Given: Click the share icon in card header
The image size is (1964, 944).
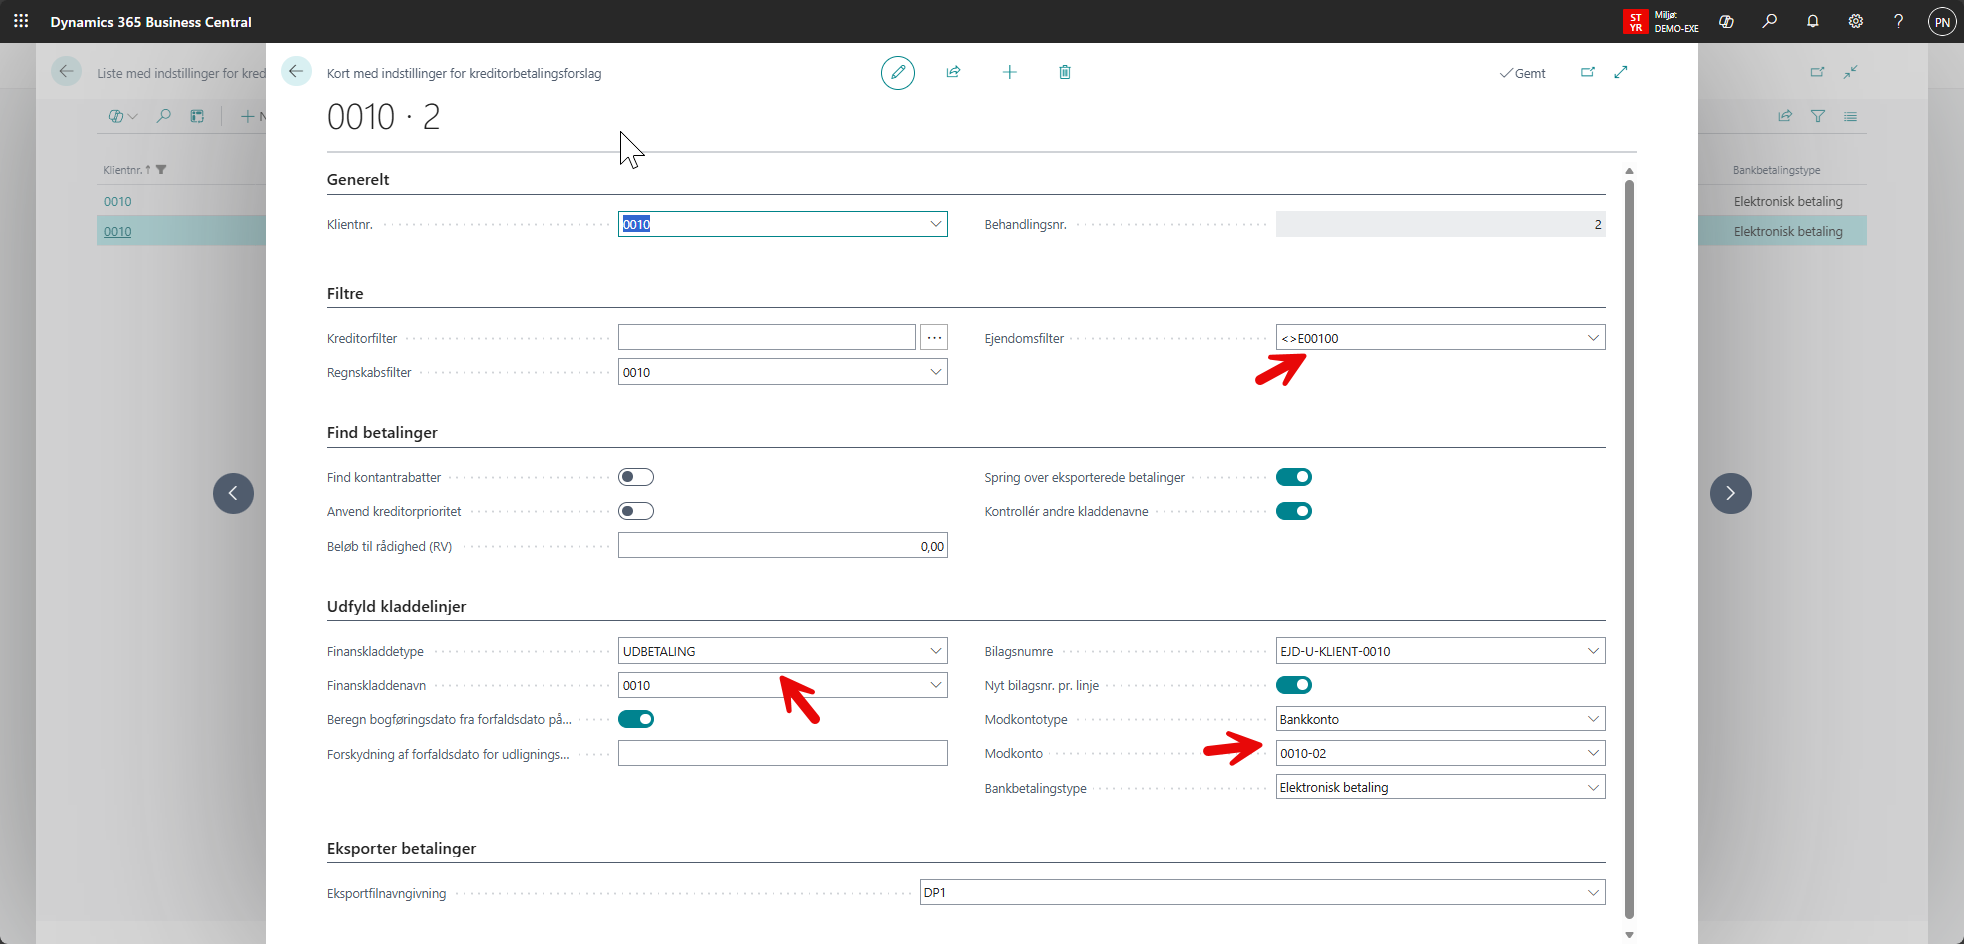Looking at the screenshot, I should (x=953, y=72).
